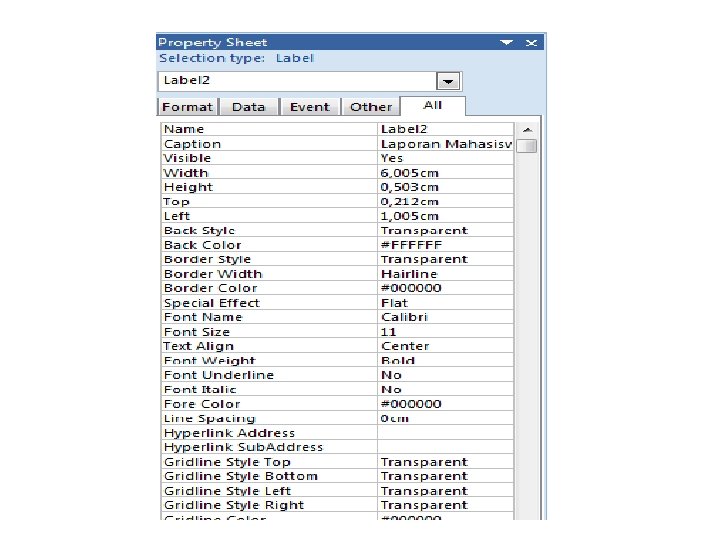This screenshot has height=540, width=720.
Task: Open the Event tab
Action: pos(309,107)
